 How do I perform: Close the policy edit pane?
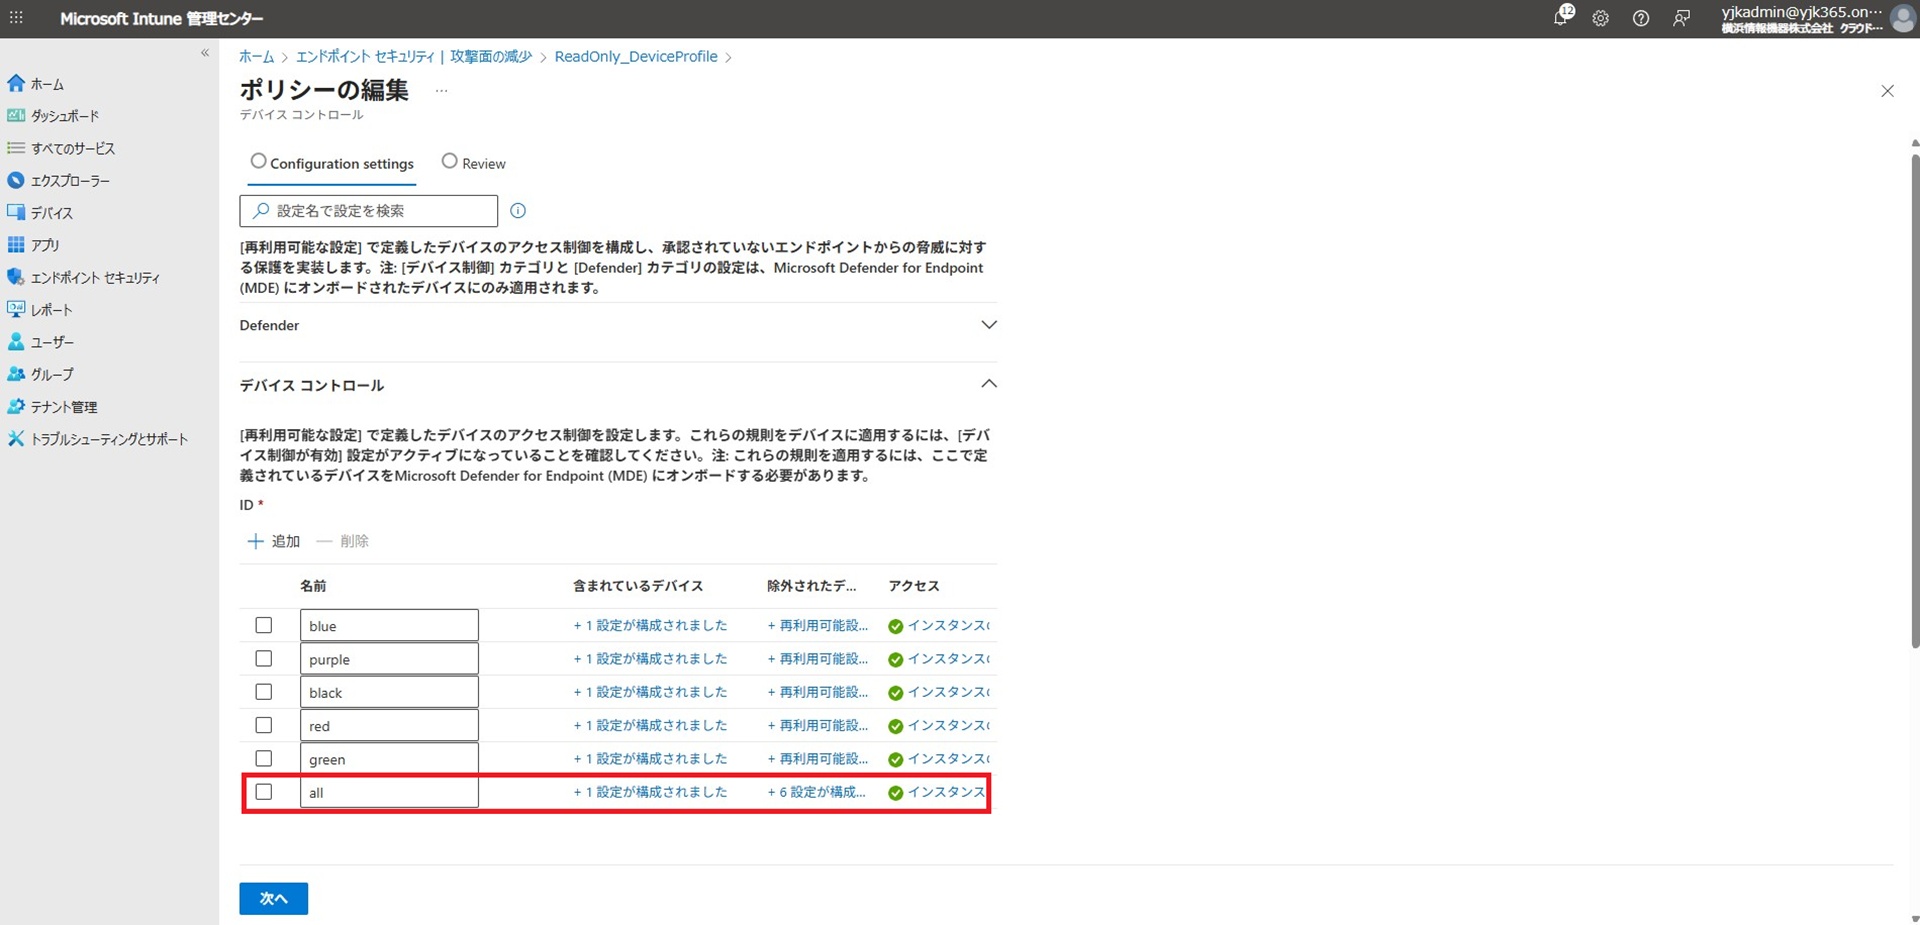click(x=1887, y=91)
